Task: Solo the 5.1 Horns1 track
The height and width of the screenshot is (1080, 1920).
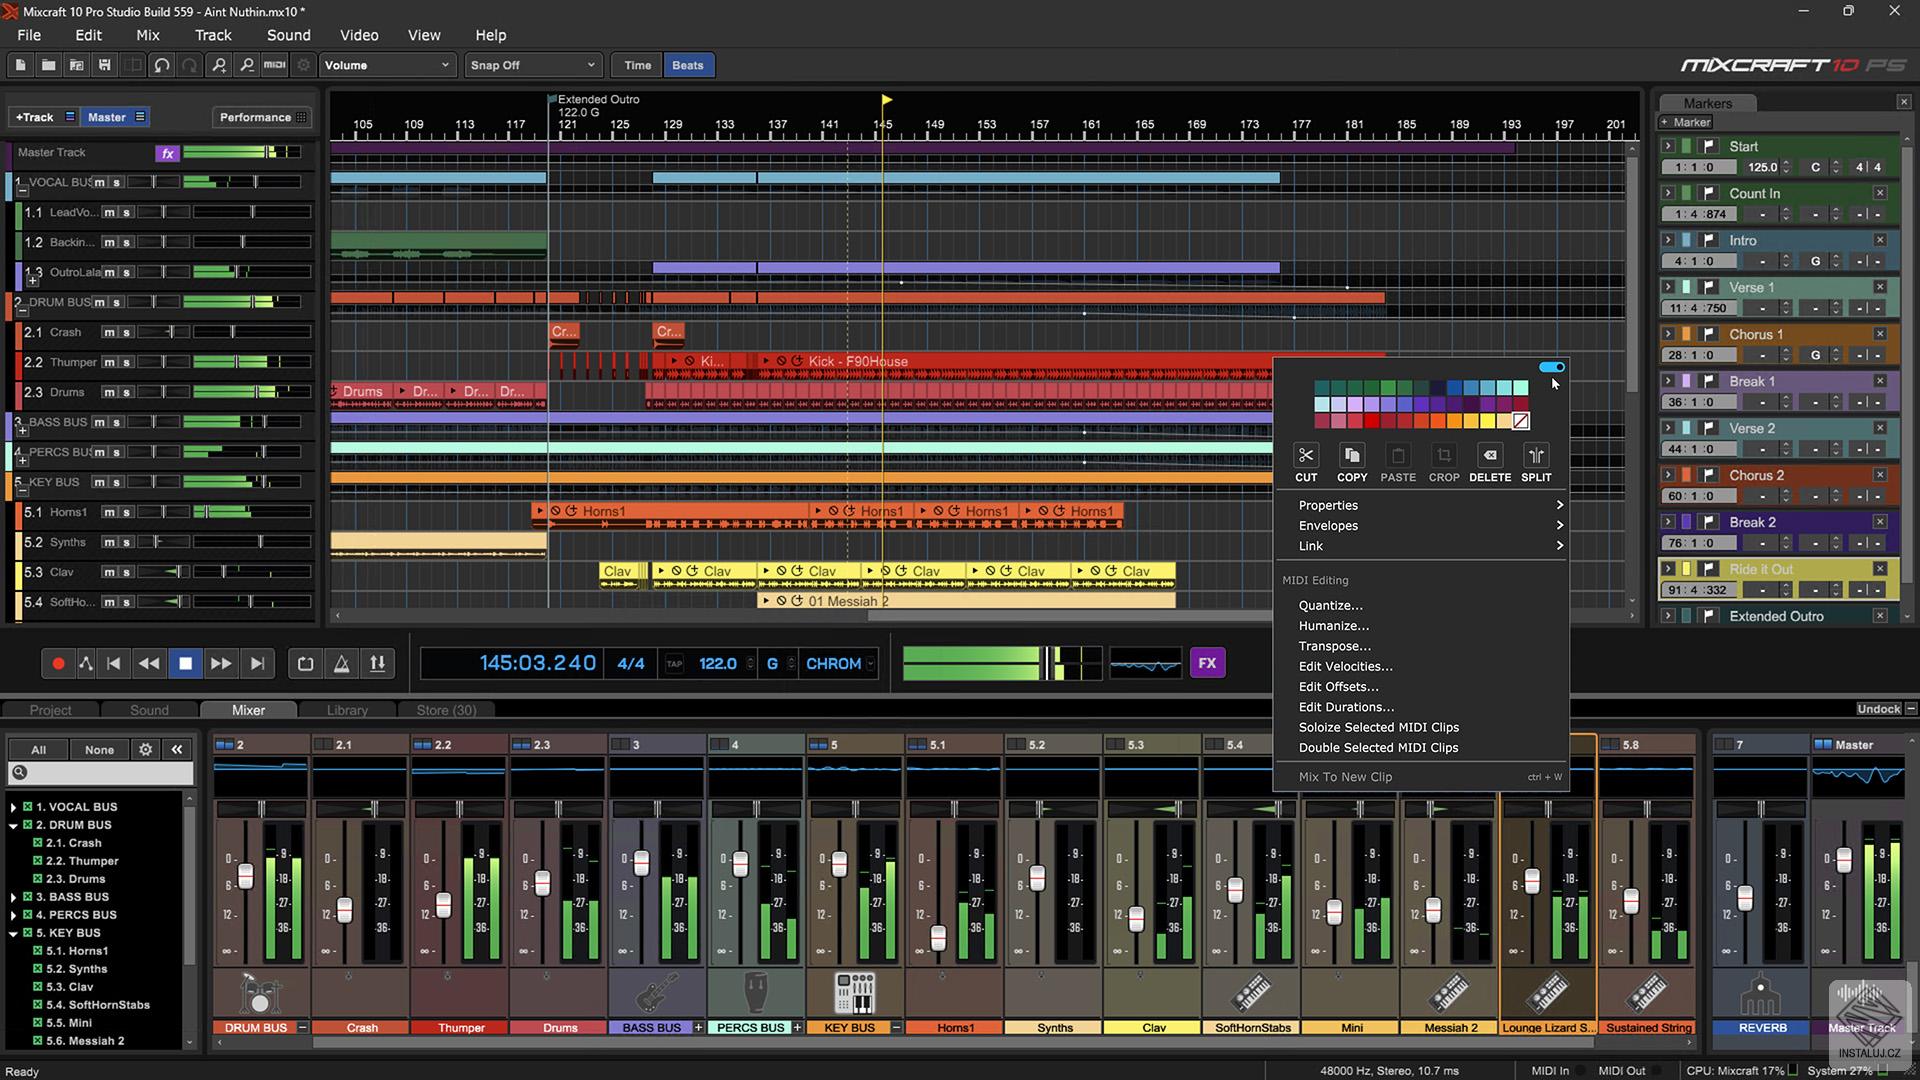Action: click(x=126, y=512)
